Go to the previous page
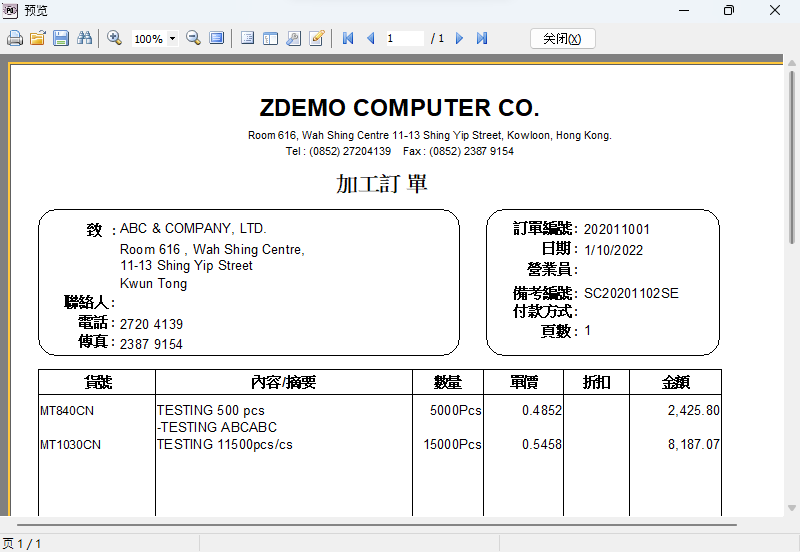The width and height of the screenshot is (800, 552). click(371, 38)
